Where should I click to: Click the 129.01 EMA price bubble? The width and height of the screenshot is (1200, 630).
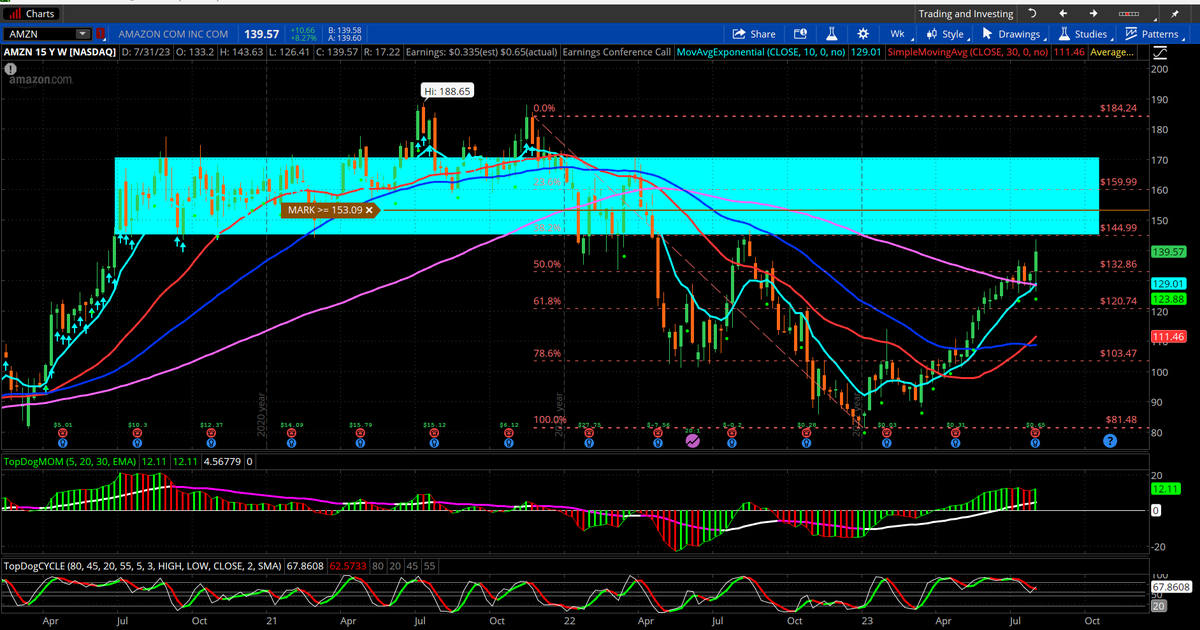(1168, 285)
